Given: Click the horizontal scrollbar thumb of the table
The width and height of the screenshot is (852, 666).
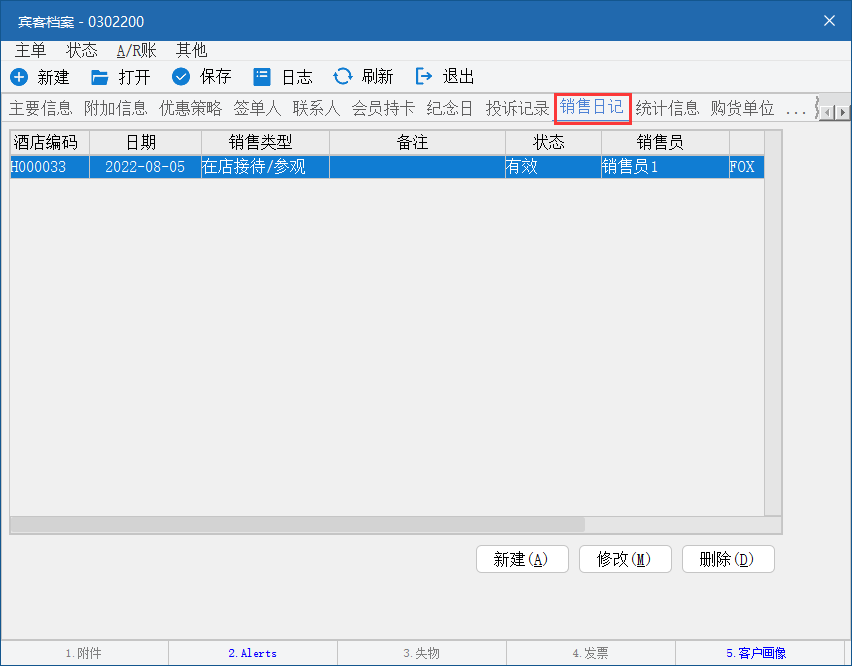Looking at the screenshot, I should coord(298,525).
